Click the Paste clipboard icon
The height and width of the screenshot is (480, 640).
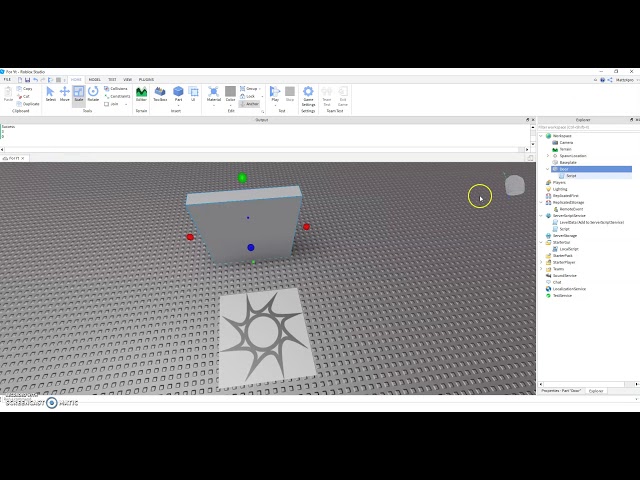(8, 94)
